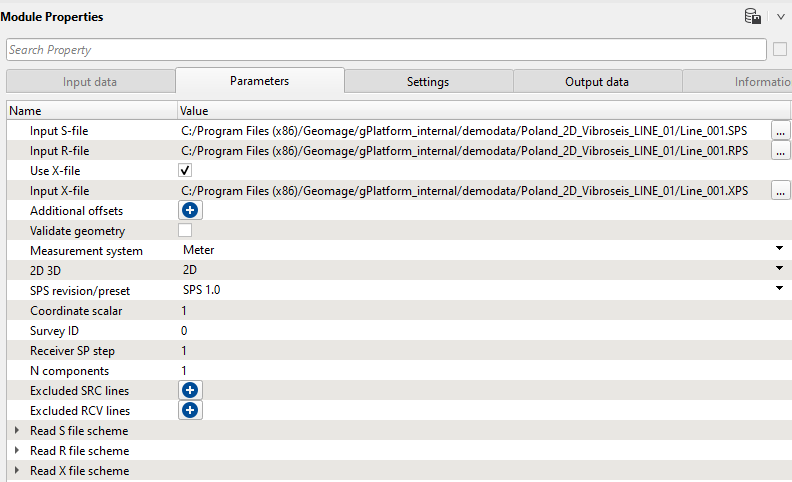Switch to the Input data tab

click(90, 82)
